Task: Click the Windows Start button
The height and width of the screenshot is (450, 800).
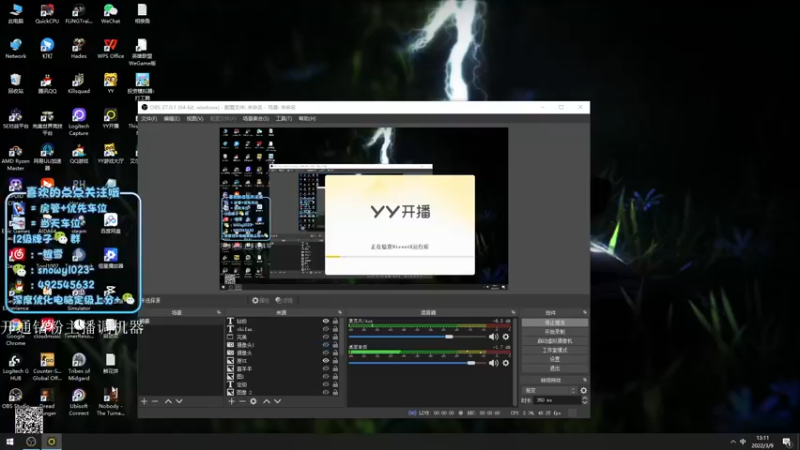Action: coord(10,442)
